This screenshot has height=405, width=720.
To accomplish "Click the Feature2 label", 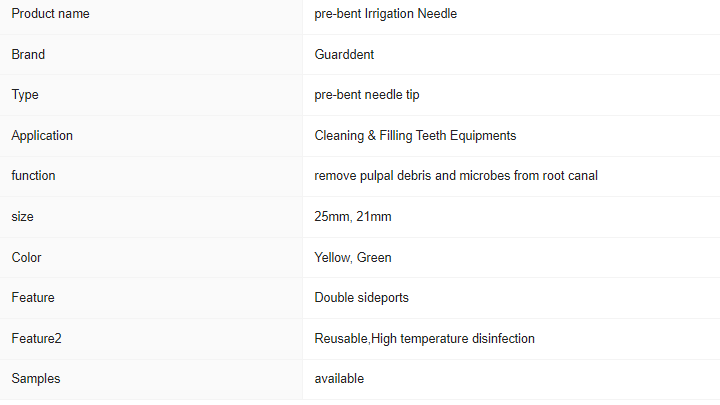I will click(36, 338).
